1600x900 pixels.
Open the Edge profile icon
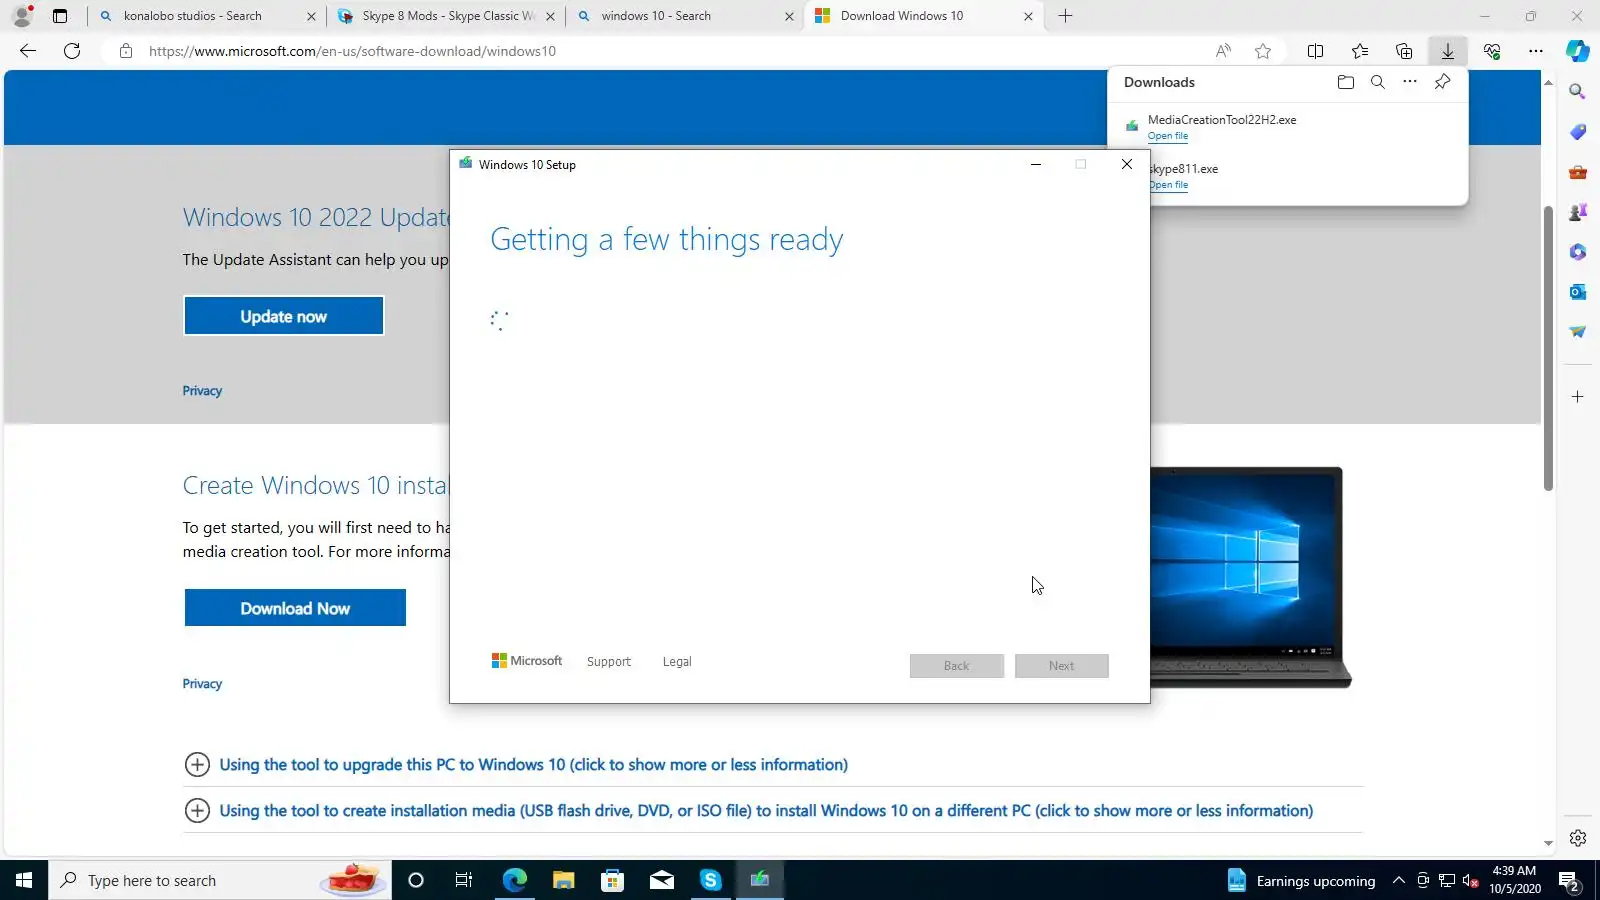22,16
